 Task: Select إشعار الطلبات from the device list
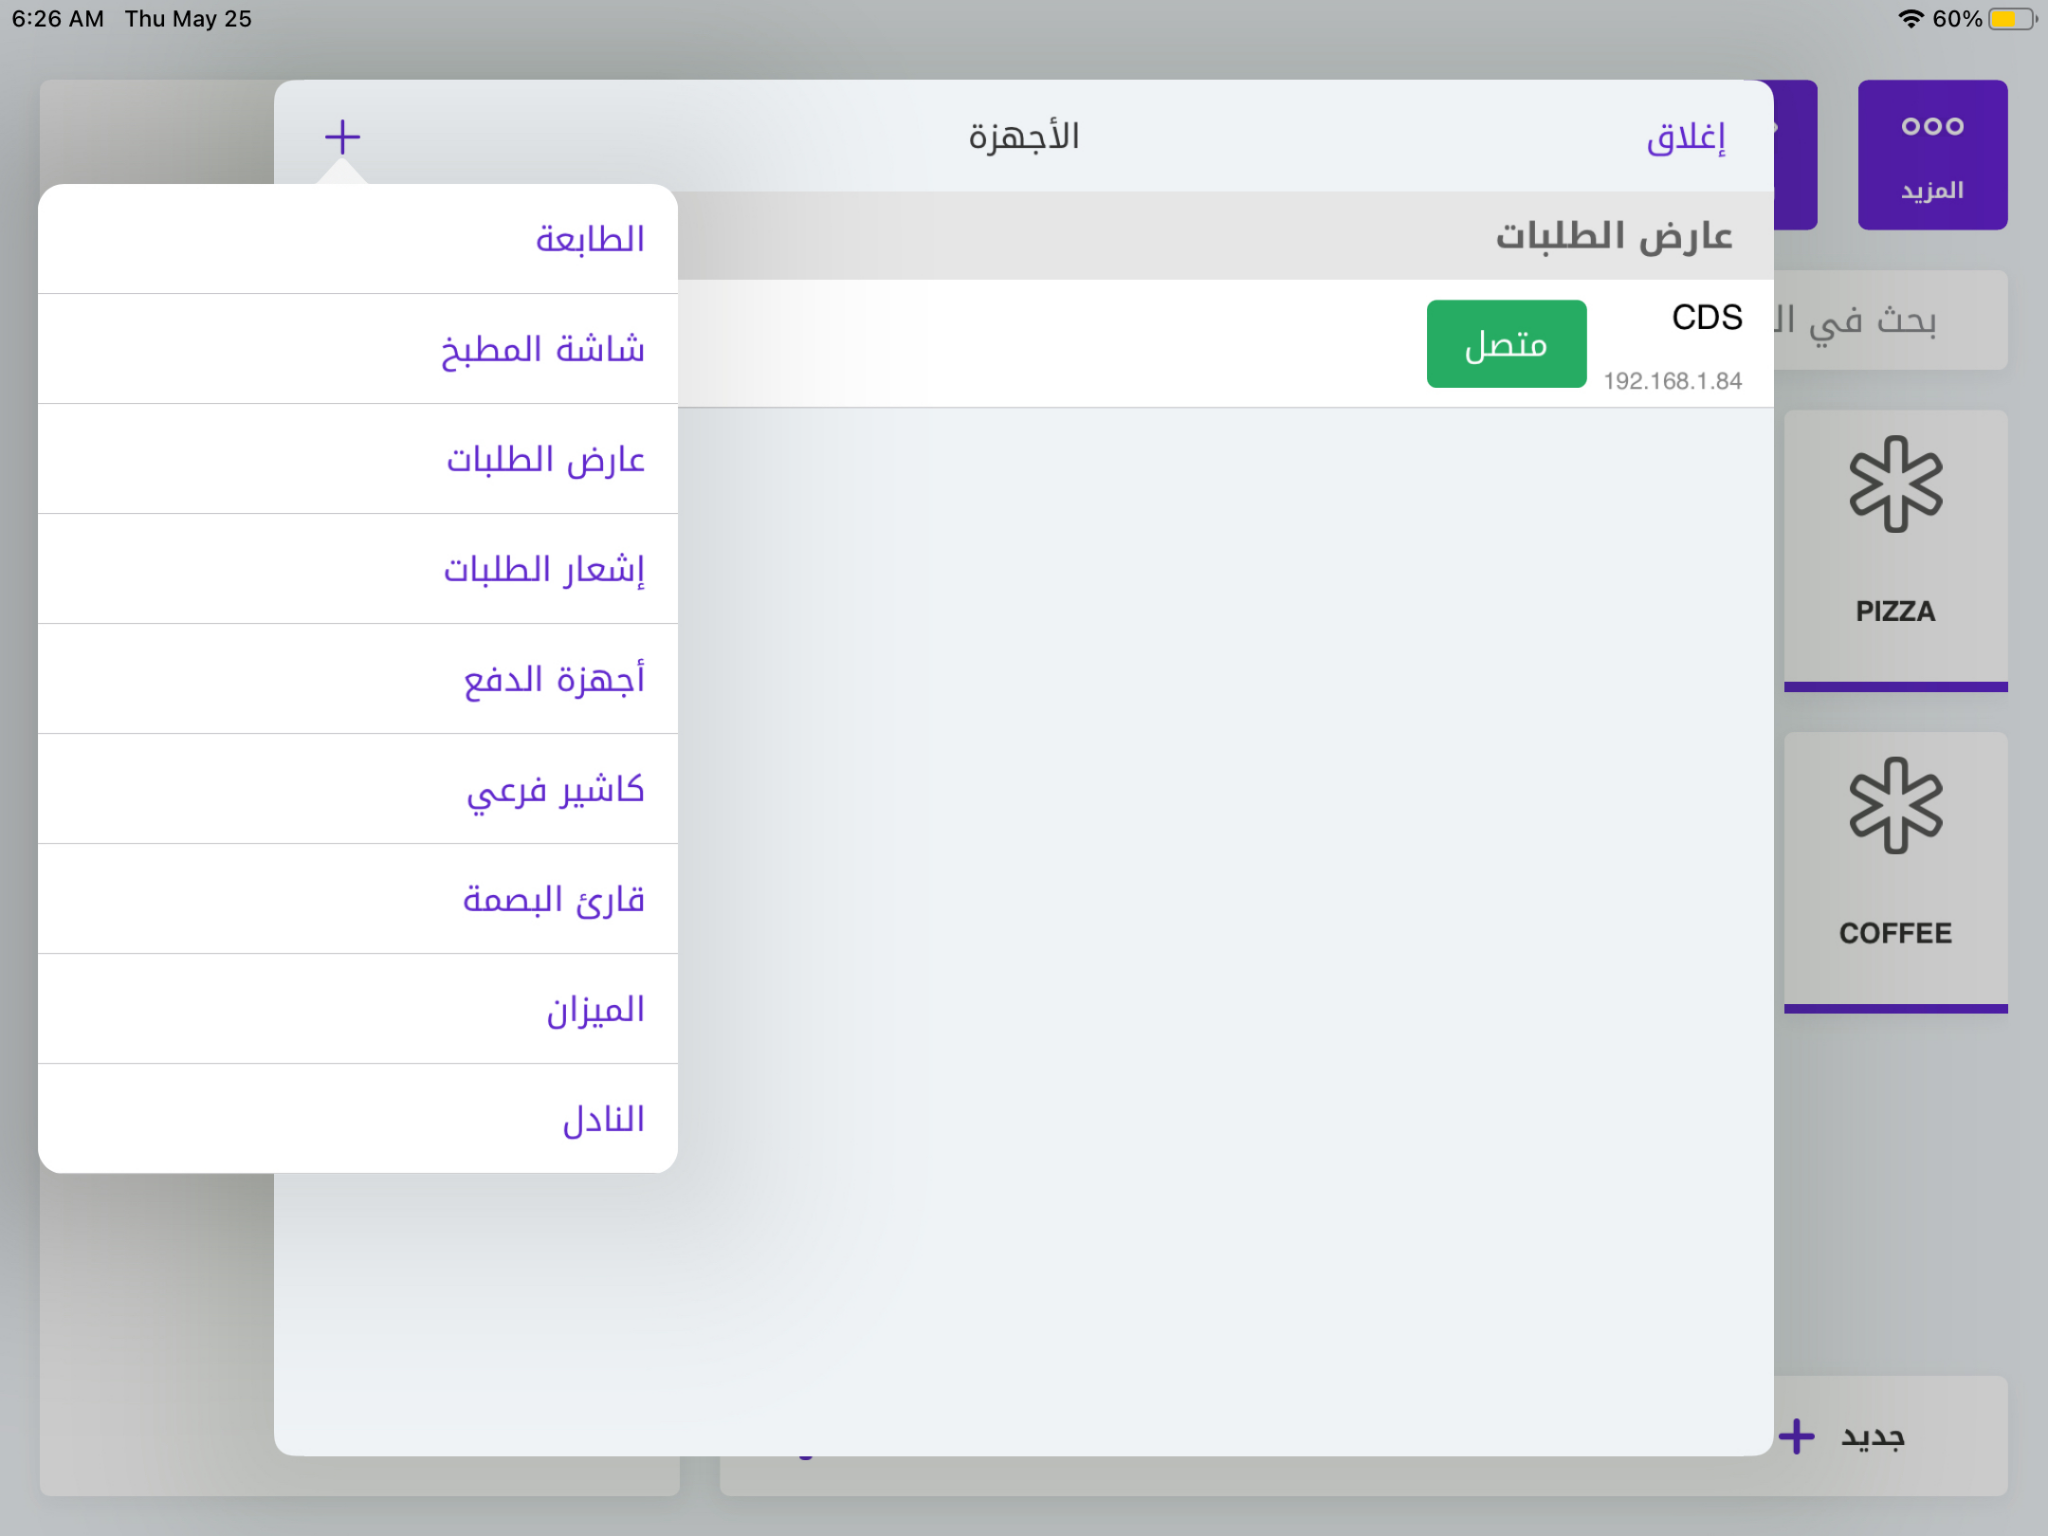(544, 569)
